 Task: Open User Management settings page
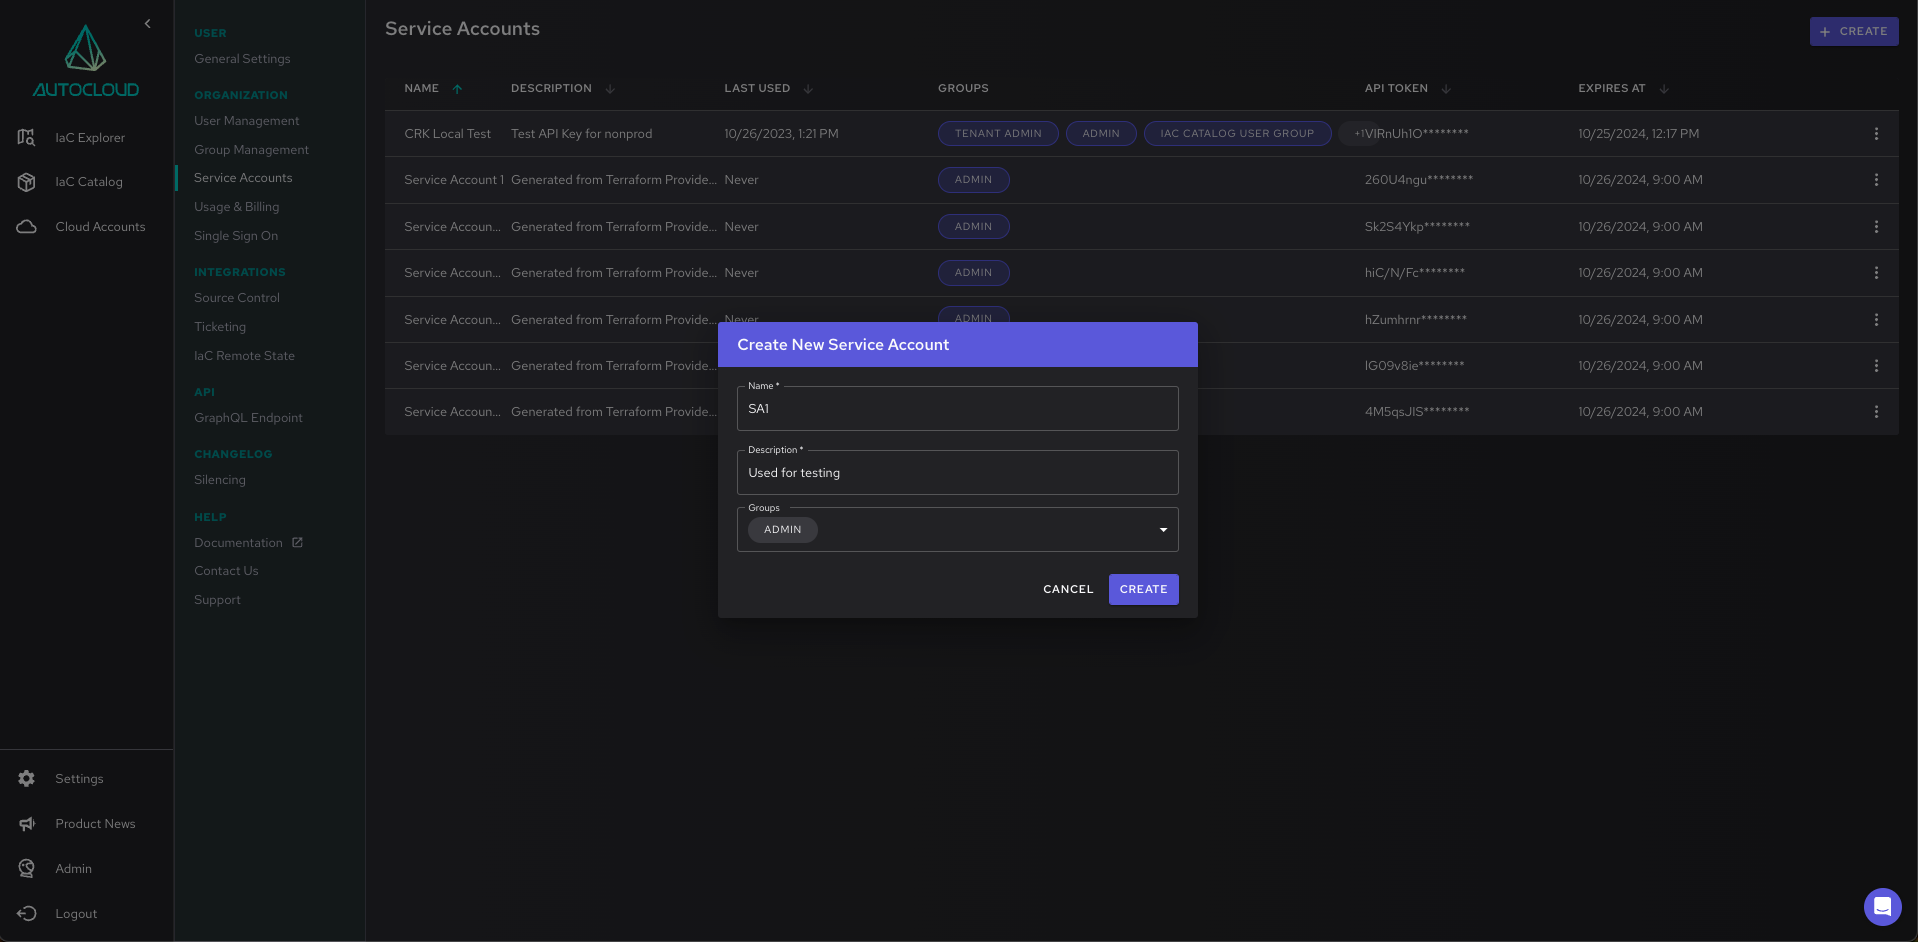(246, 121)
